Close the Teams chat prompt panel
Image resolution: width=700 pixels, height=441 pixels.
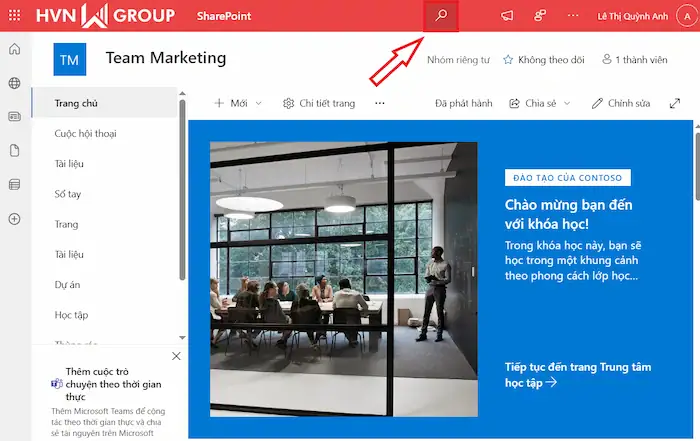pos(177,356)
